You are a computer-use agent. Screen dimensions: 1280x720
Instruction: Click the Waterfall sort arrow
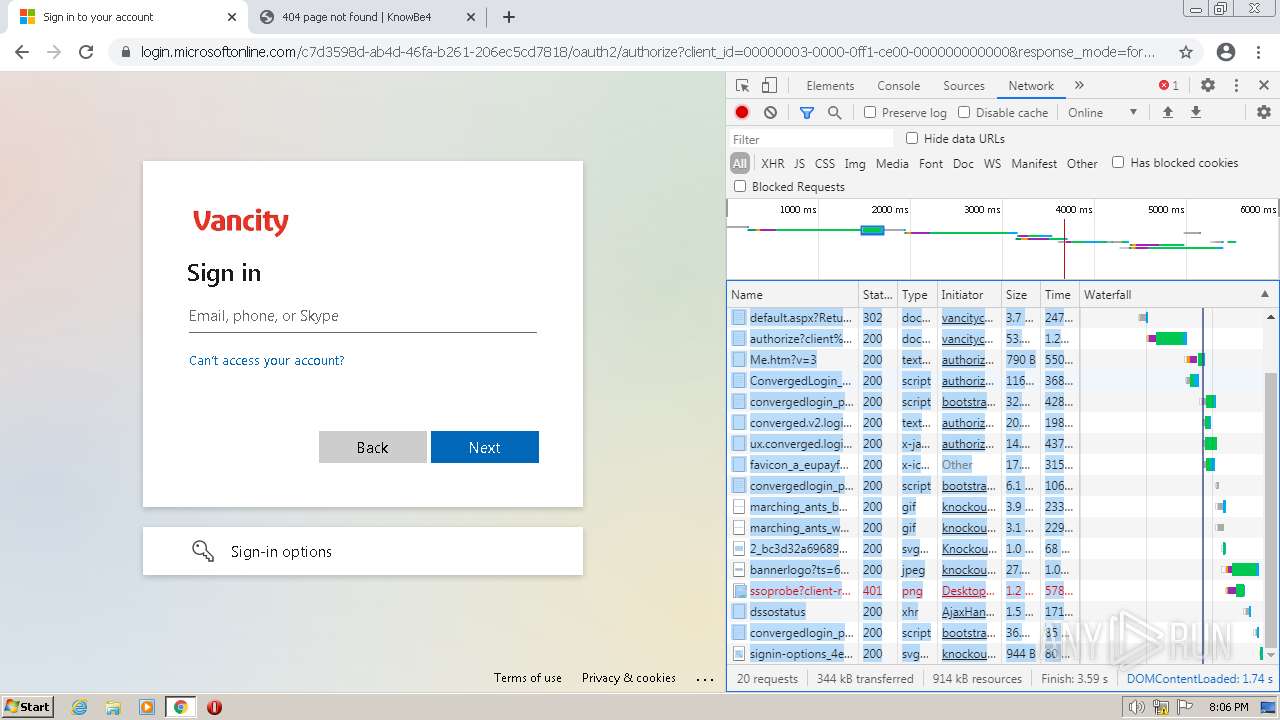[x=1264, y=295]
